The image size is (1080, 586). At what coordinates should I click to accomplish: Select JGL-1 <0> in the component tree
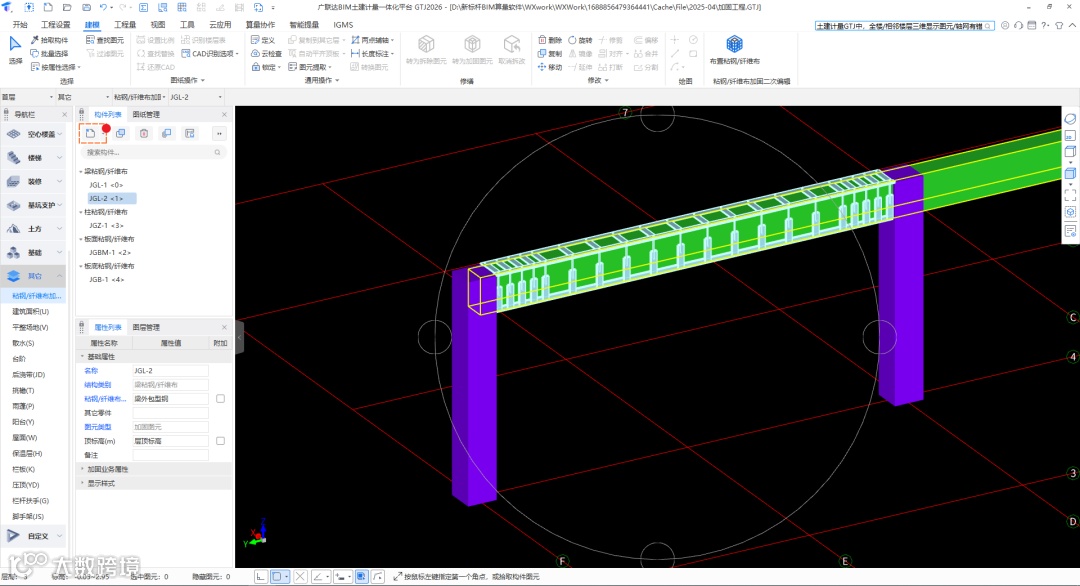106,185
